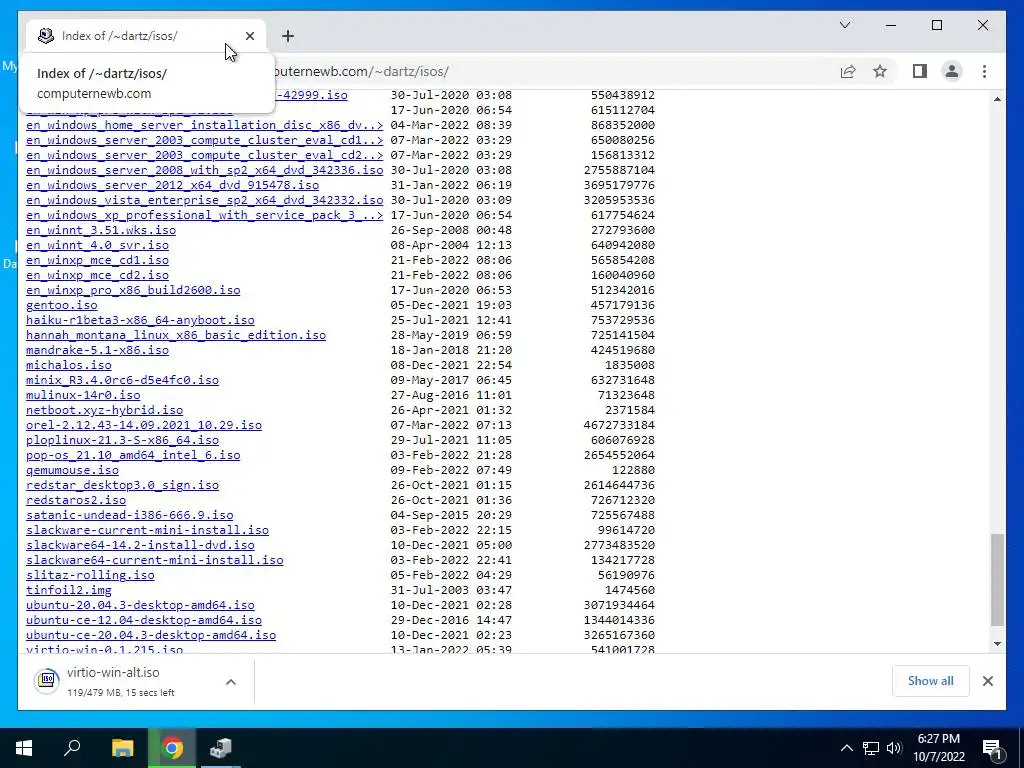Open a new Chrome tab with plus button

pyautogui.click(x=288, y=36)
